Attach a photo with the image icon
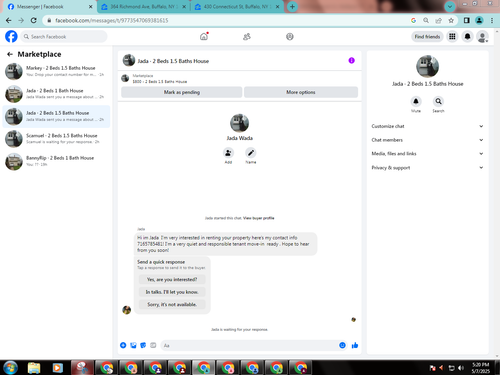The image size is (500, 375). 133,345
